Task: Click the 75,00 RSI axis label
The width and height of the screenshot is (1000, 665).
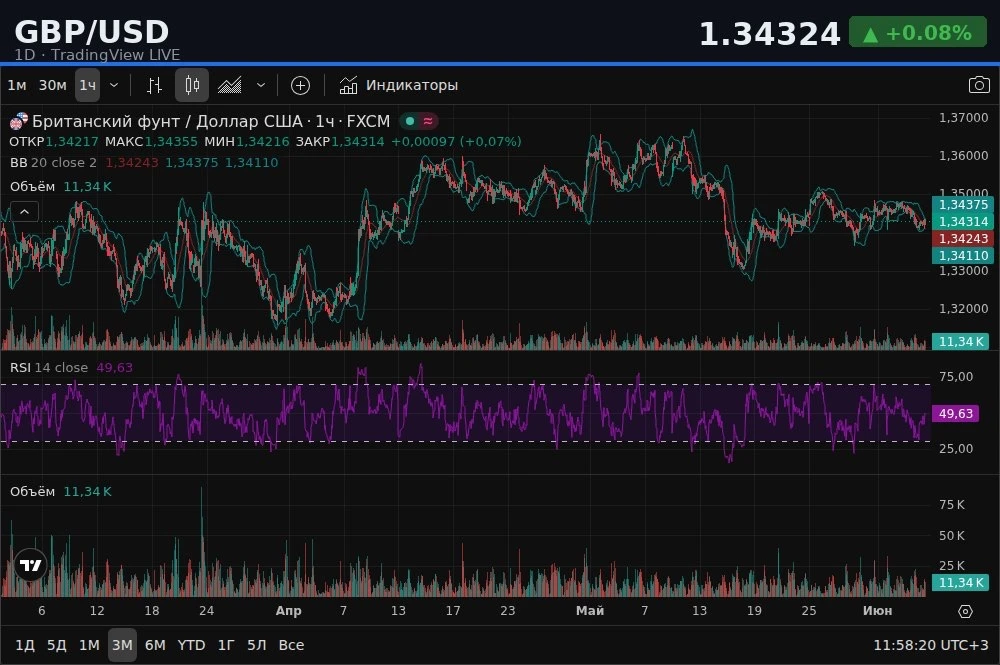Action: tap(956, 377)
